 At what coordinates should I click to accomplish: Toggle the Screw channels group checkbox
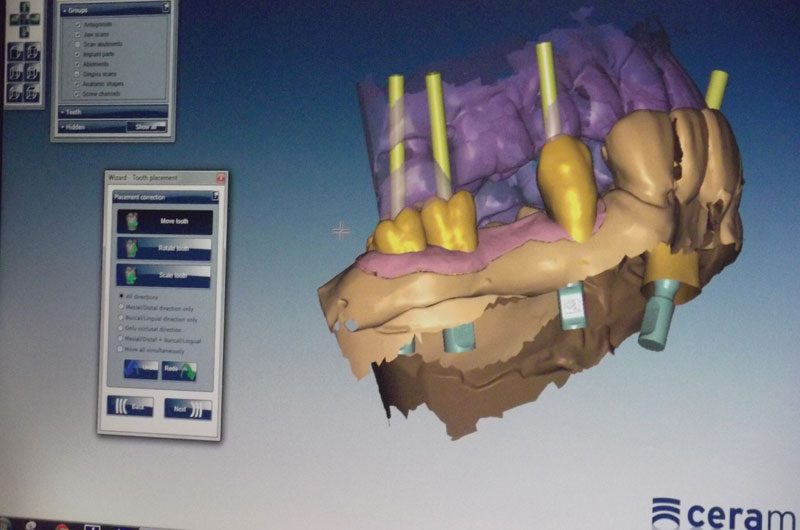click(78, 94)
